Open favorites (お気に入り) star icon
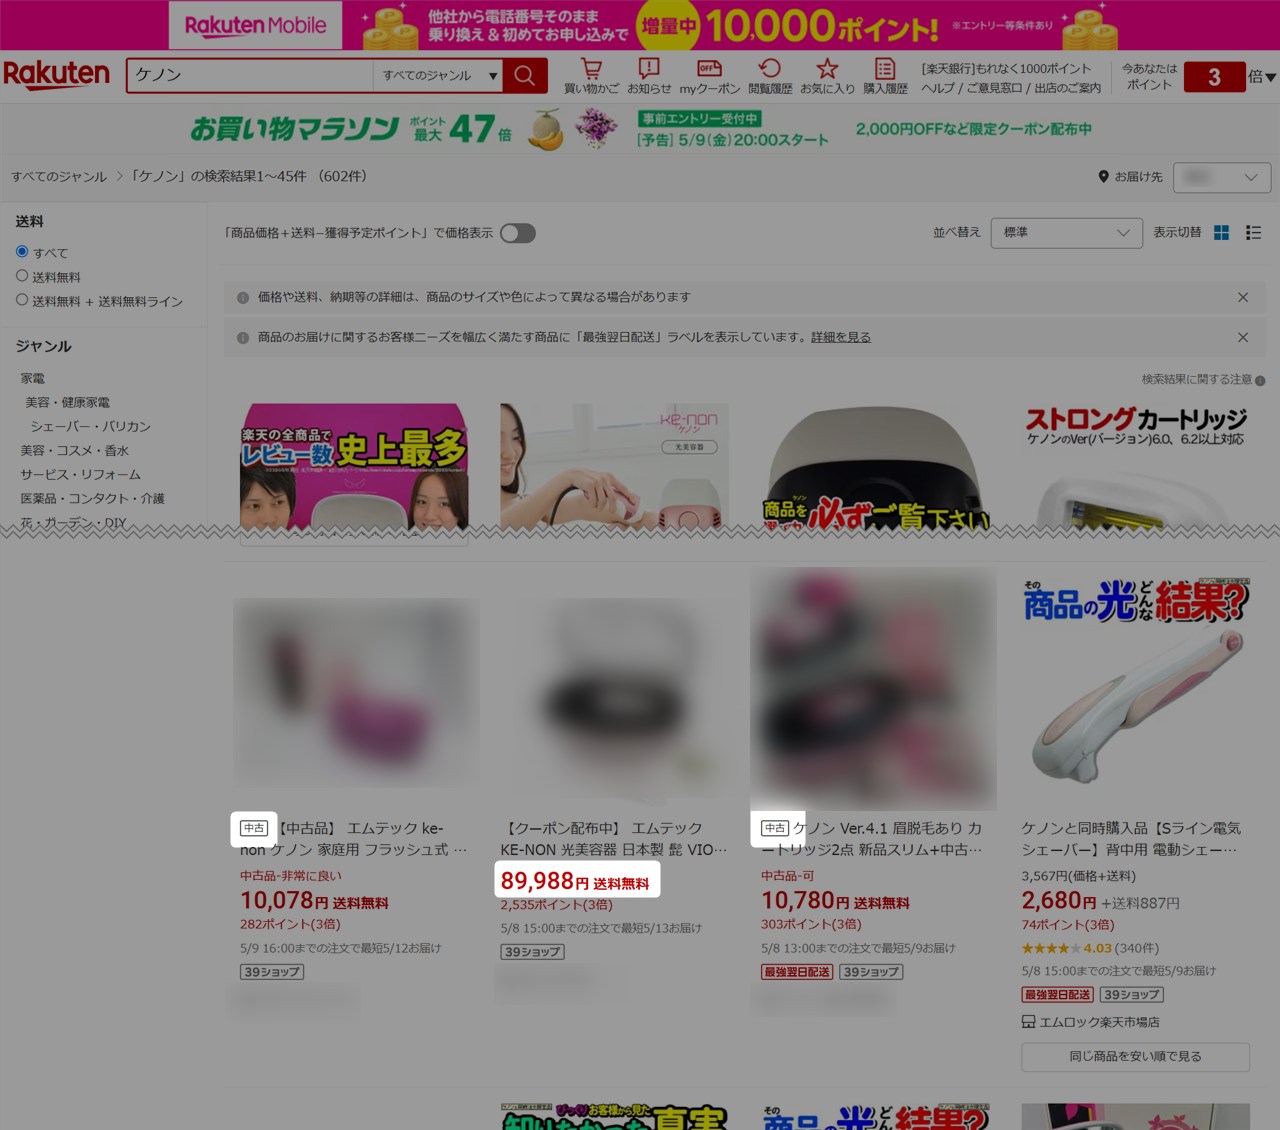This screenshot has width=1280, height=1130. (827, 76)
